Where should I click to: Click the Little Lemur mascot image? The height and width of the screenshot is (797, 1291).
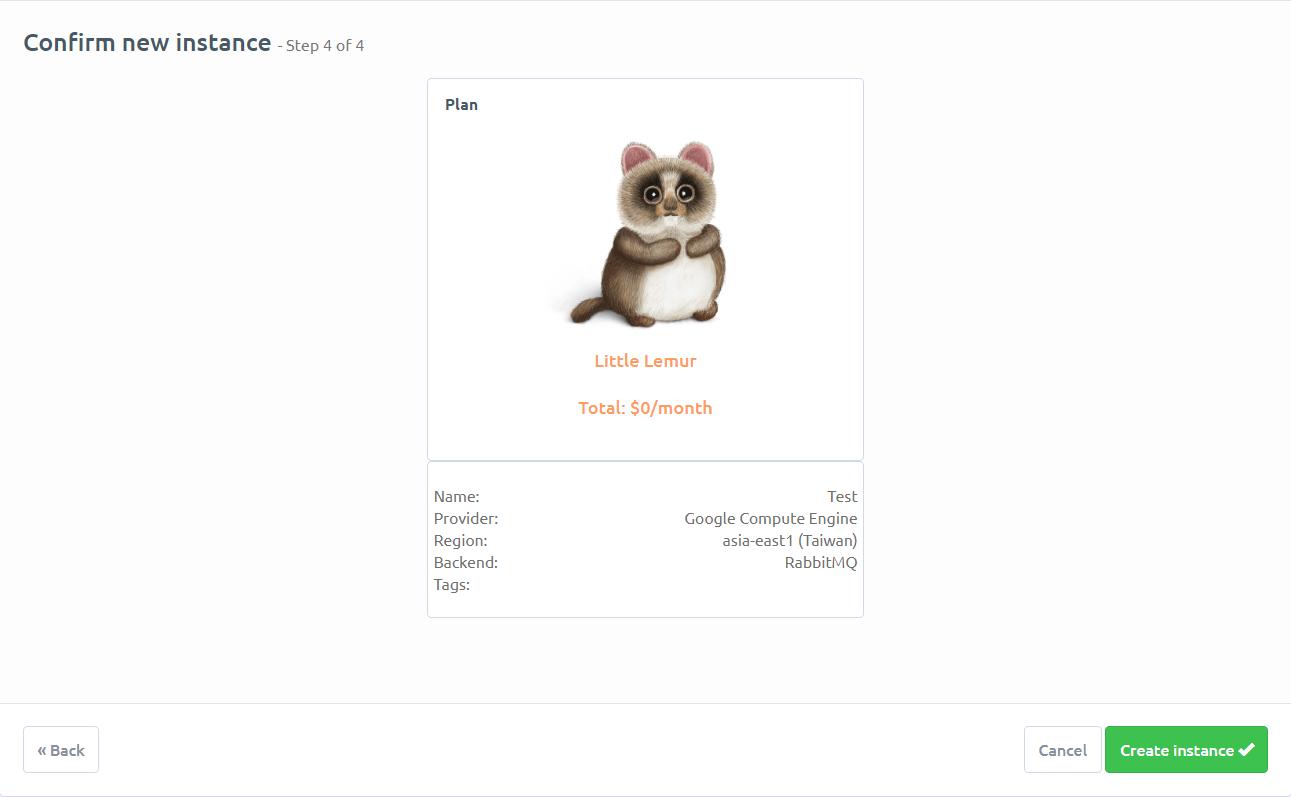pyautogui.click(x=645, y=234)
